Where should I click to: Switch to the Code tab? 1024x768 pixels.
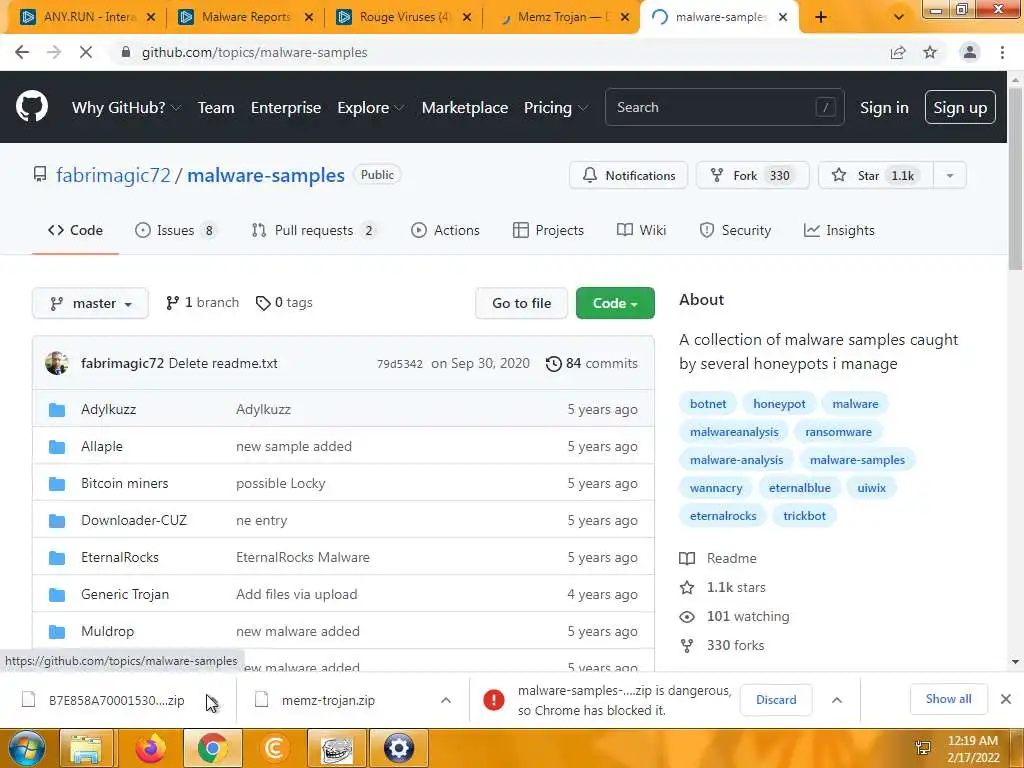tap(75, 230)
